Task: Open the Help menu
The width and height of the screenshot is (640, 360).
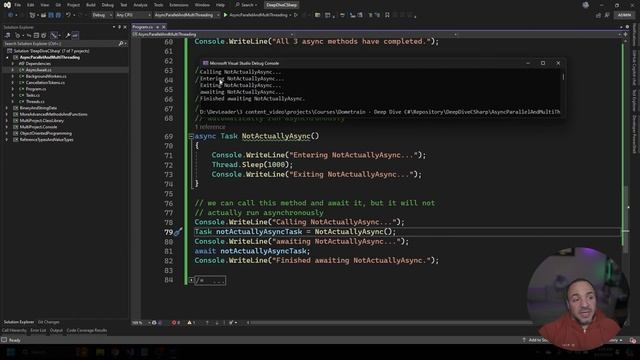Action: [220, 5]
